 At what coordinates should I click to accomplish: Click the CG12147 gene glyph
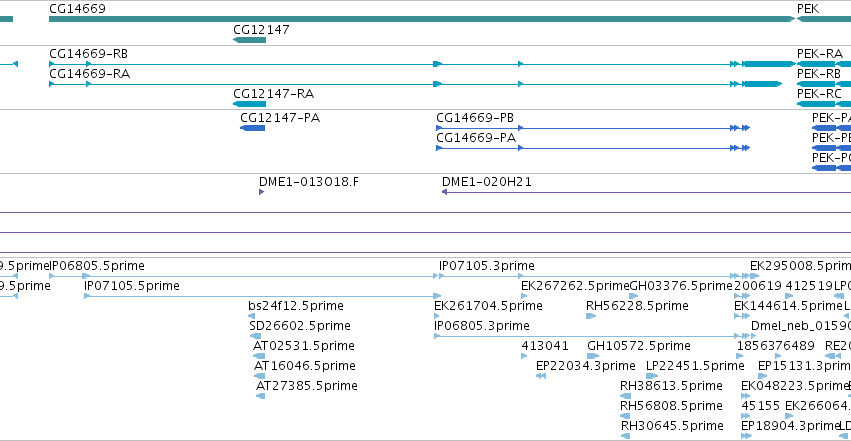point(249,40)
